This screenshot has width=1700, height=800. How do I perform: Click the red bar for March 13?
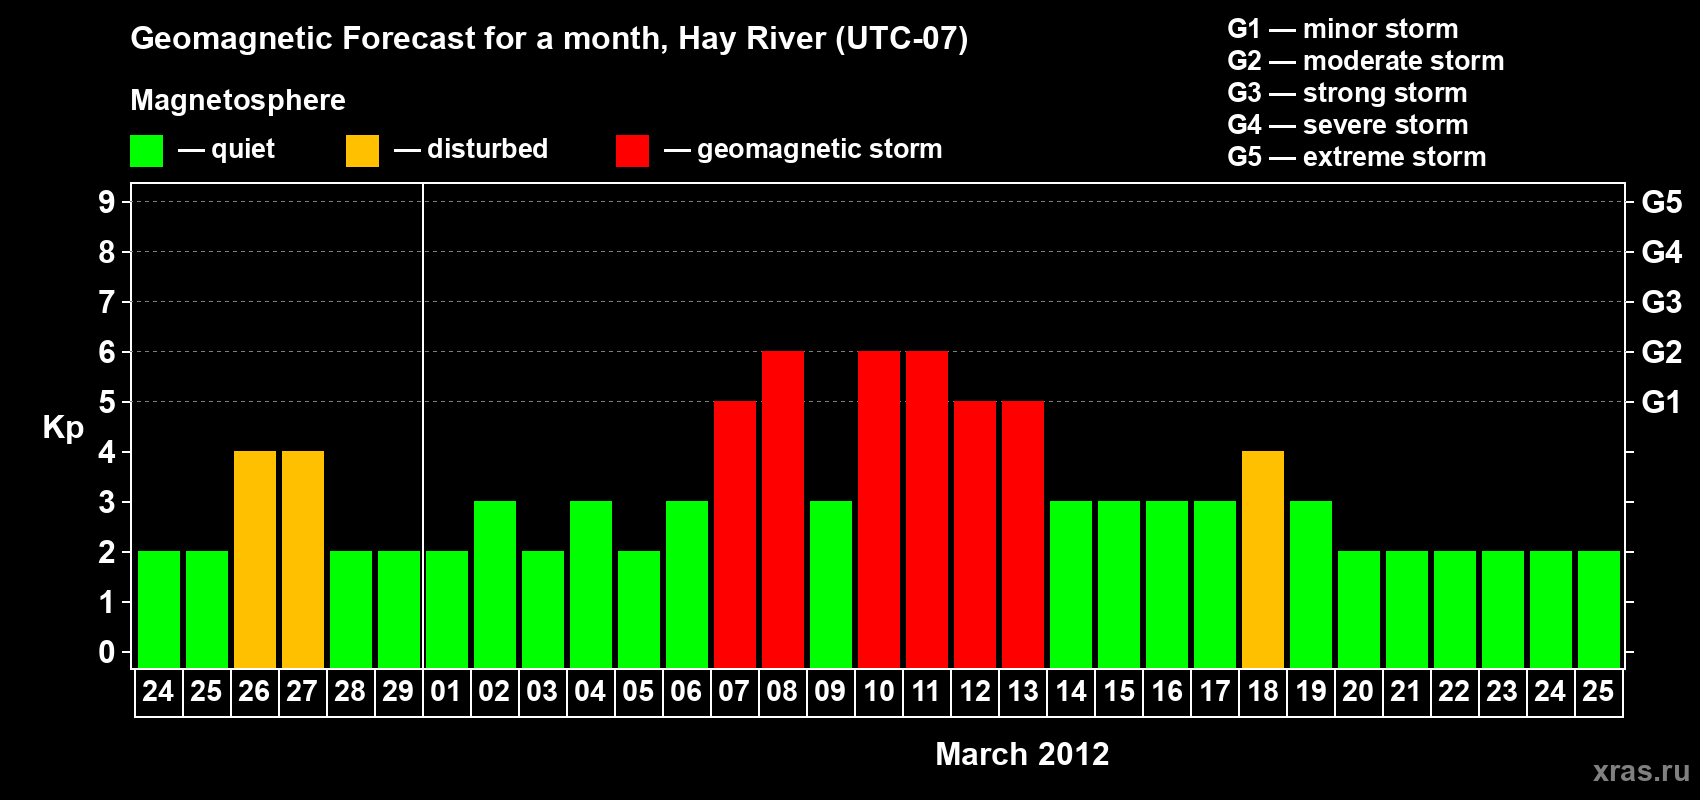pyautogui.click(x=1023, y=534)
